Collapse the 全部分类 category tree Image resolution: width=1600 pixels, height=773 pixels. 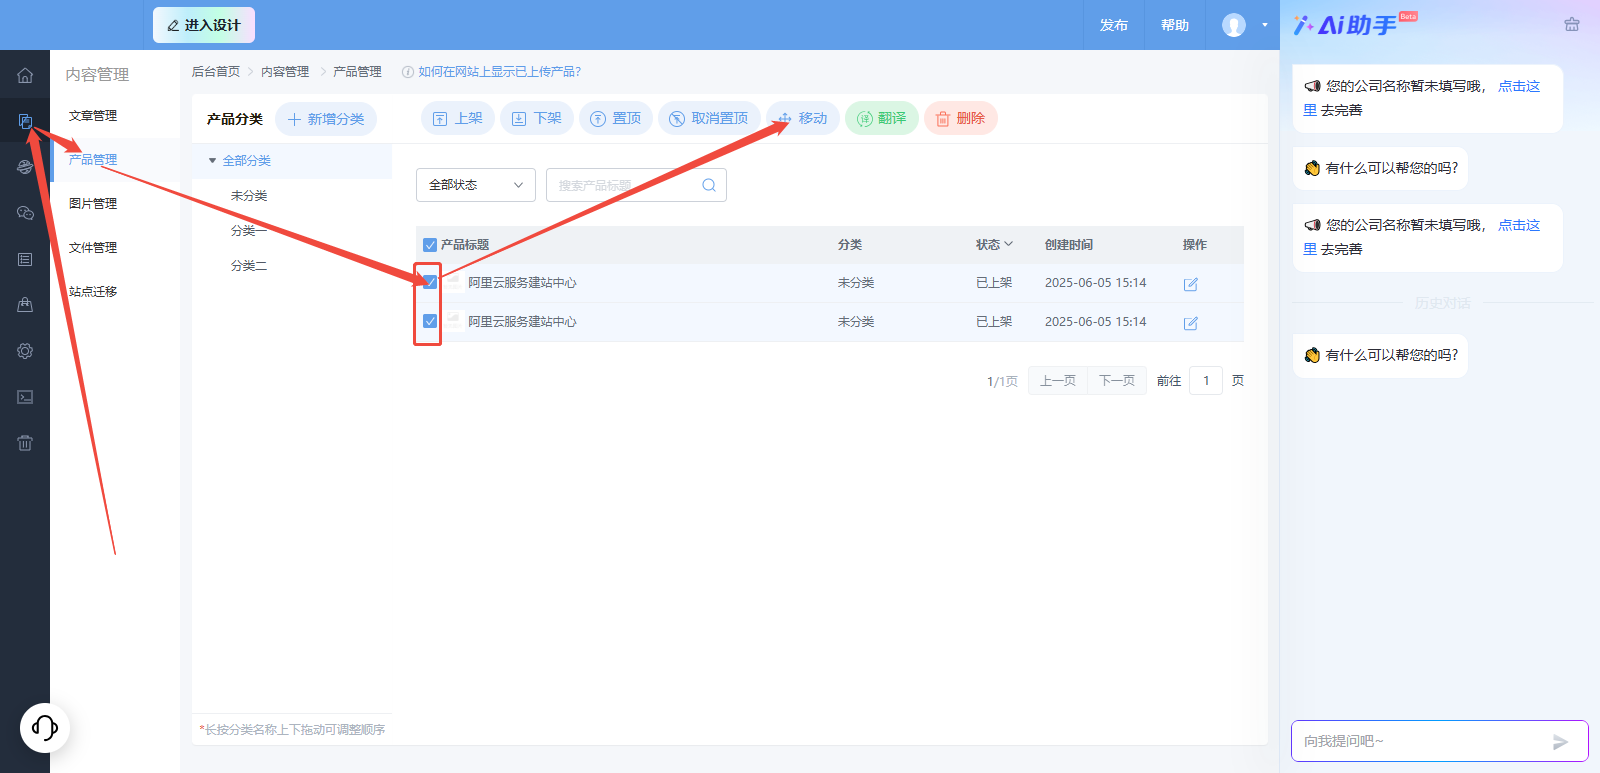pyautogui.click(x=212, y=161)
